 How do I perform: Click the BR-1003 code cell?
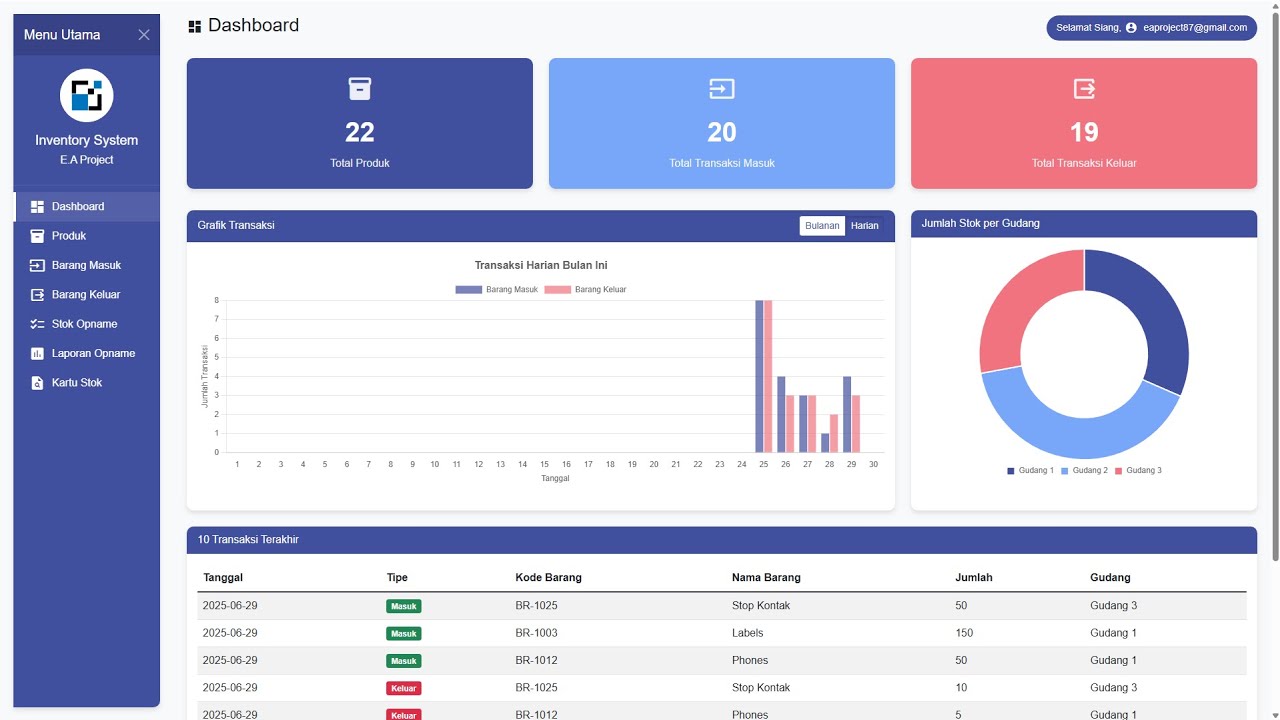pos(537,633)
